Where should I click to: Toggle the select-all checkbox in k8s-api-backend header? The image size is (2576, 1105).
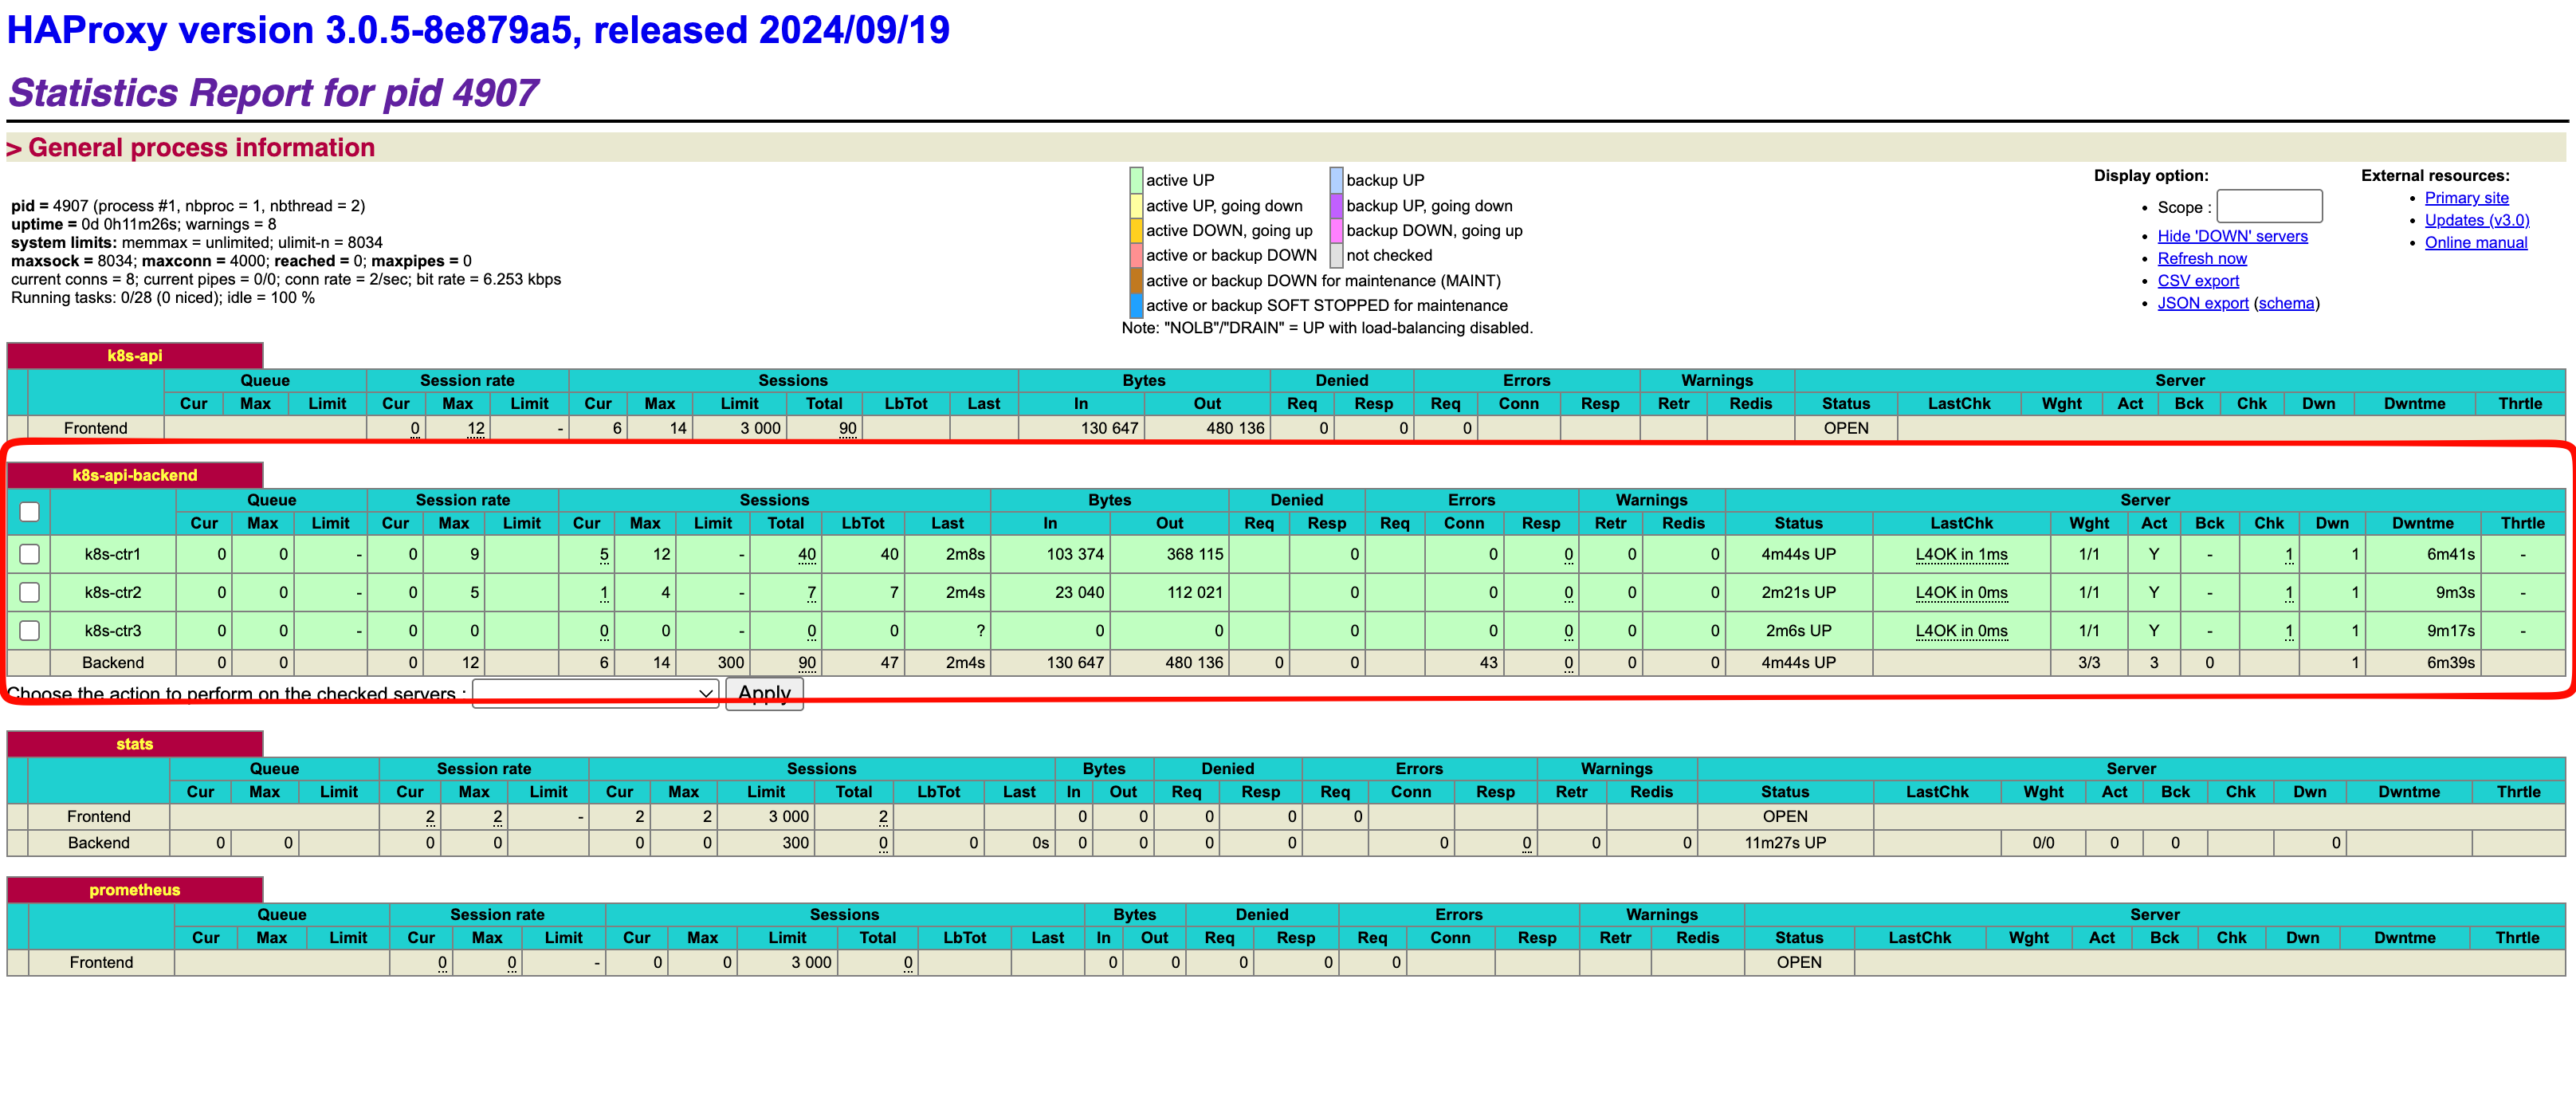point(29,512)
